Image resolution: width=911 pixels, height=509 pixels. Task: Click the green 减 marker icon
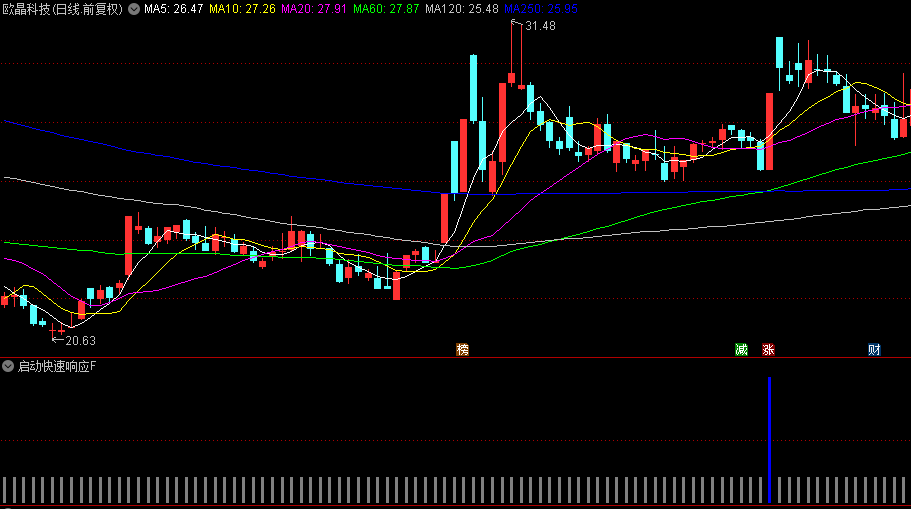741,349
